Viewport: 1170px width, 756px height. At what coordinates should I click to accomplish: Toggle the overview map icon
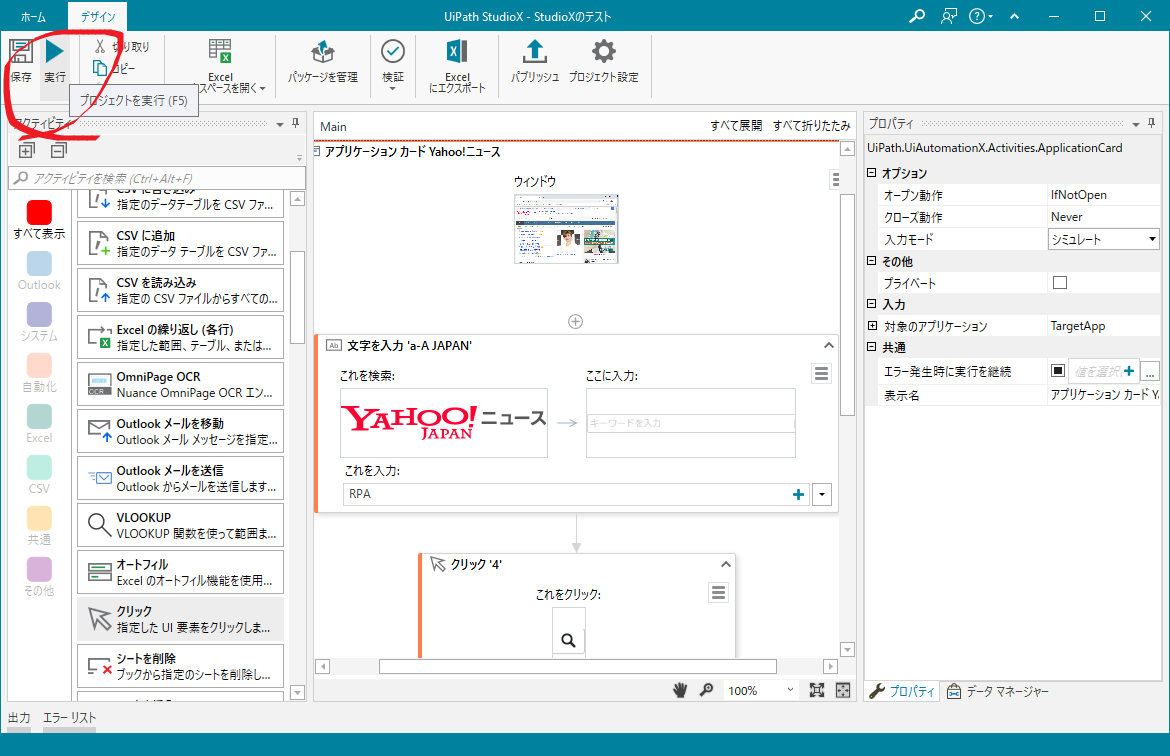click(843, 690)
